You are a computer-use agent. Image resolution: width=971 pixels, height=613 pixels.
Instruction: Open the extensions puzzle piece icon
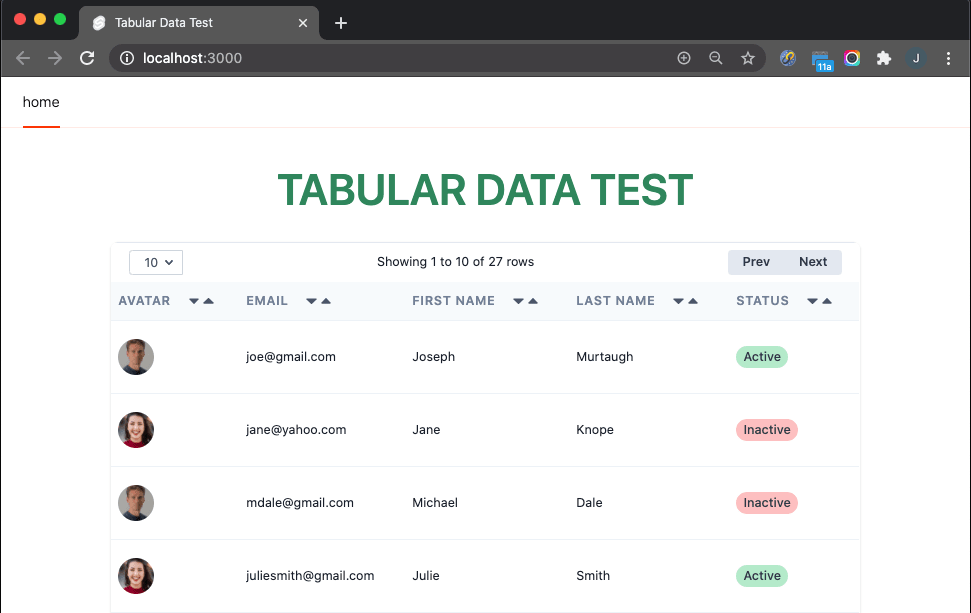[884, 58]
